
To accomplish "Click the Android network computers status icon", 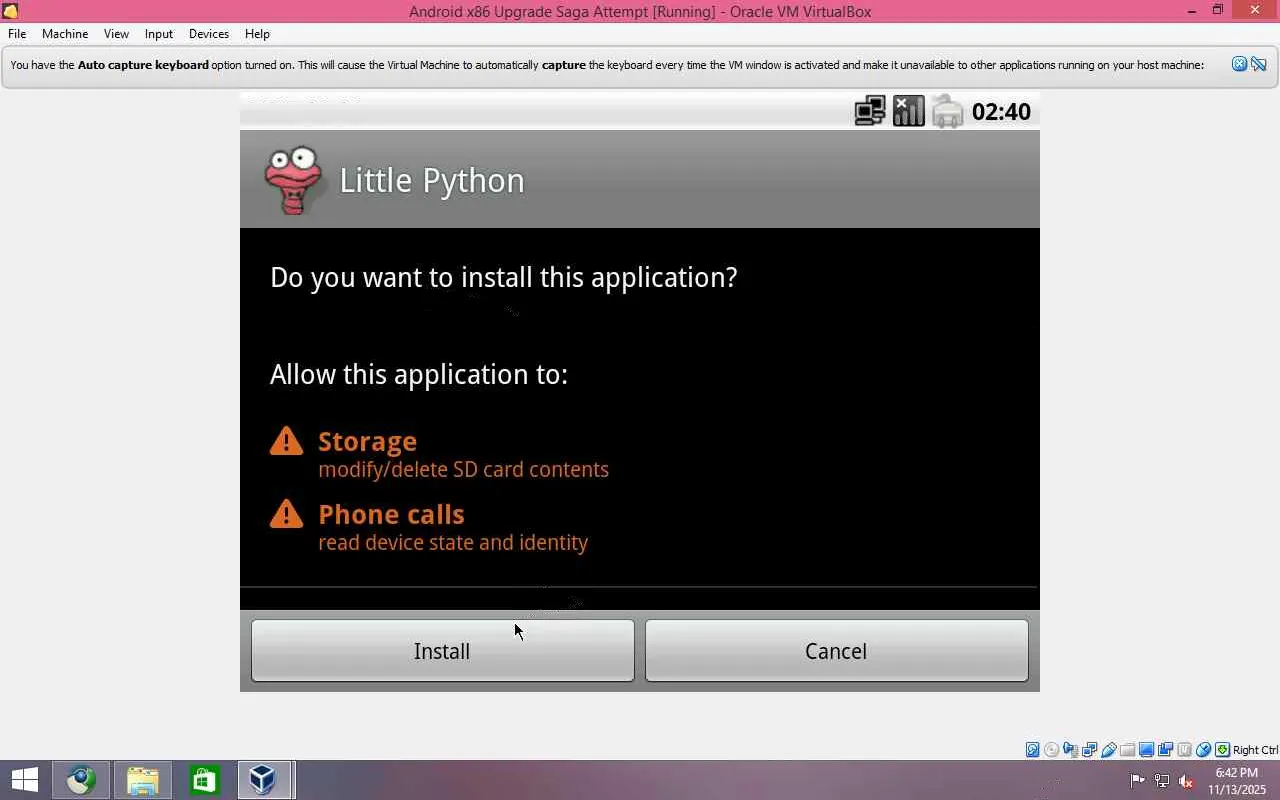I will (x=870, y=111).
